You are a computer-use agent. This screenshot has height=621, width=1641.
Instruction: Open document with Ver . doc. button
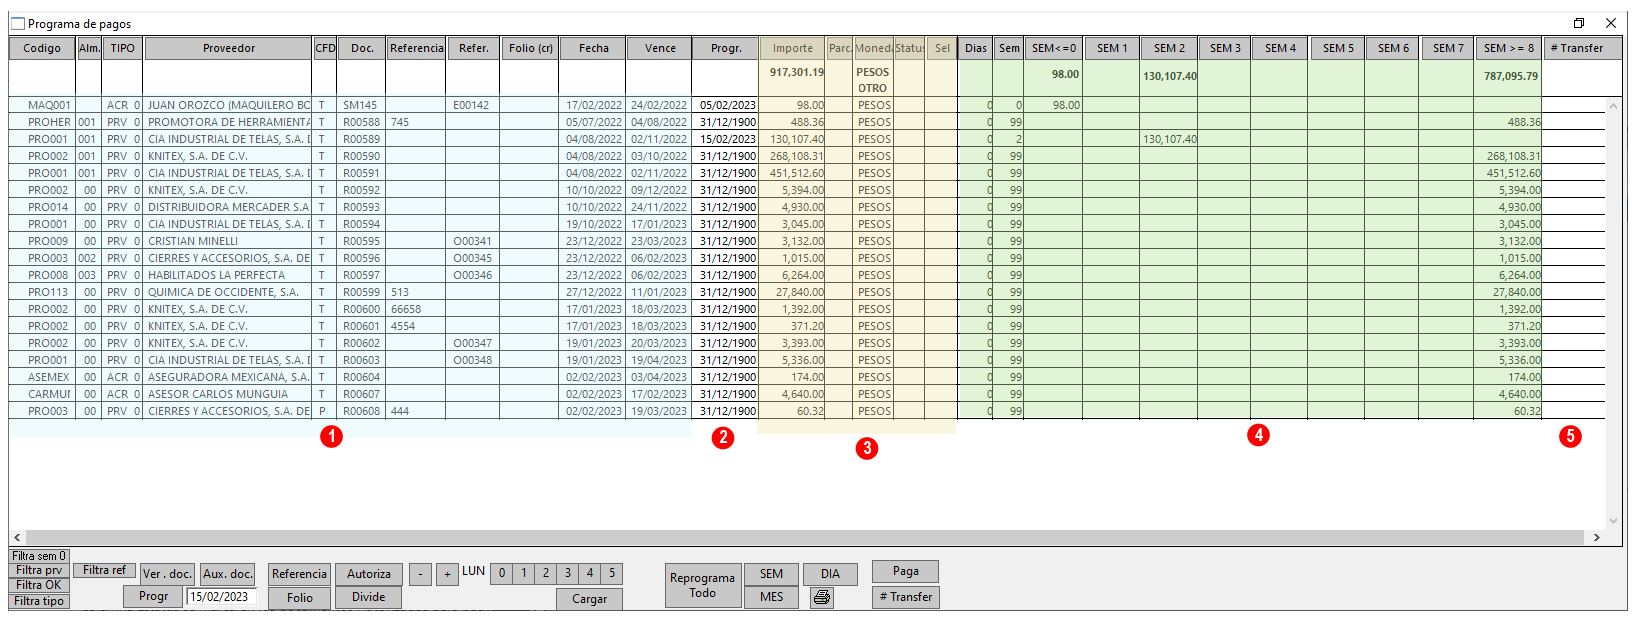[167, 574]
